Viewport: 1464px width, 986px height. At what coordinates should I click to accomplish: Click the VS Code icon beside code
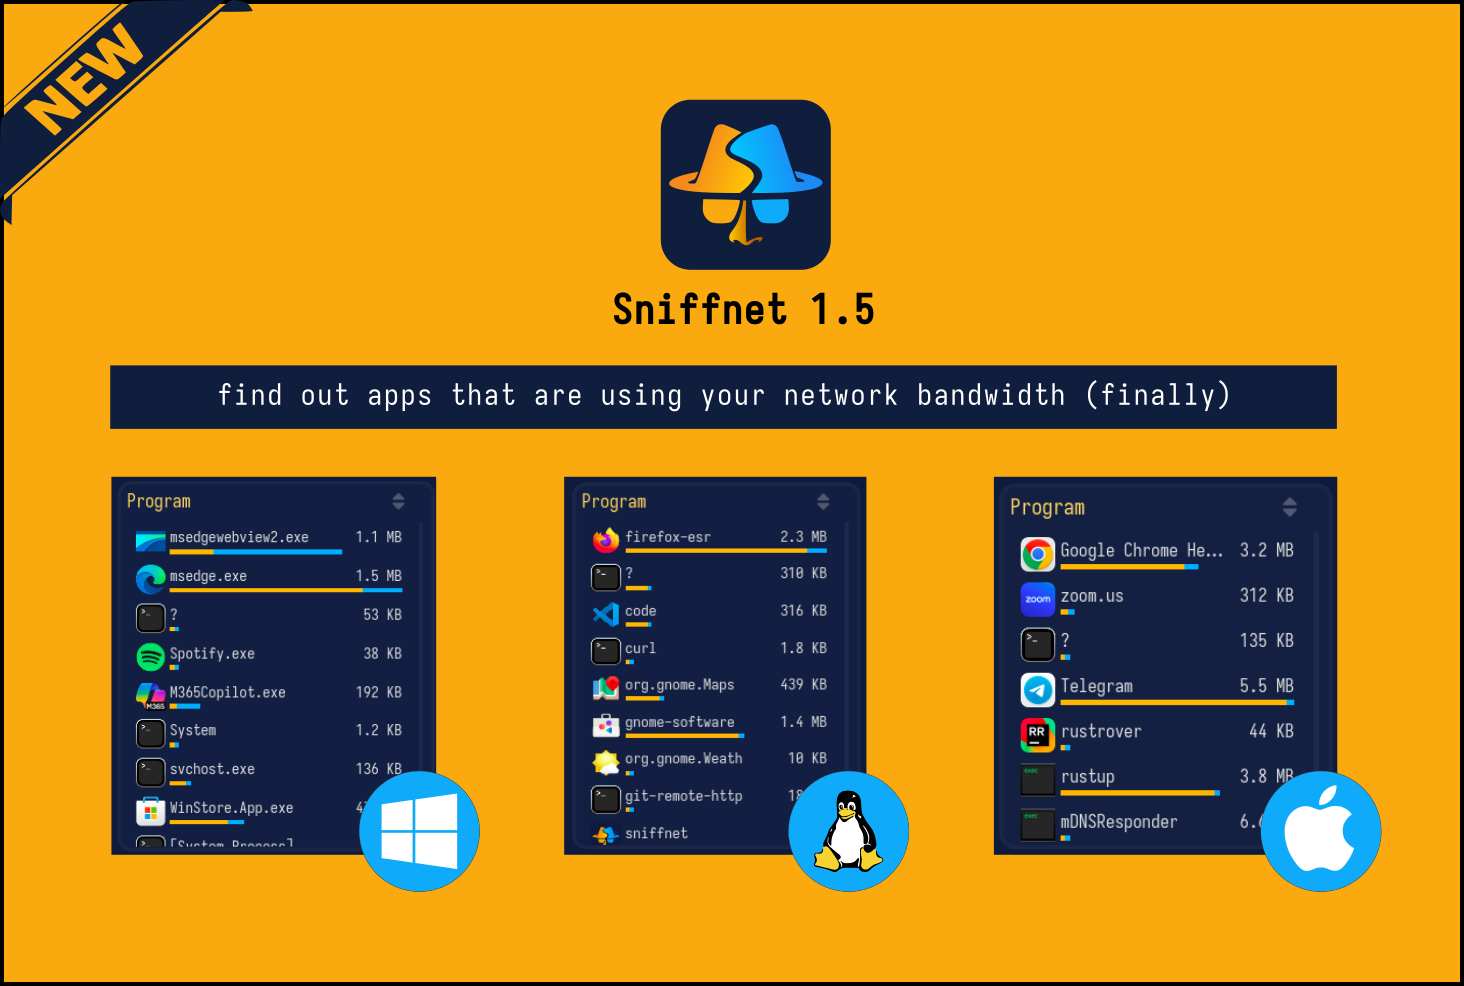[x=606, y=614]
